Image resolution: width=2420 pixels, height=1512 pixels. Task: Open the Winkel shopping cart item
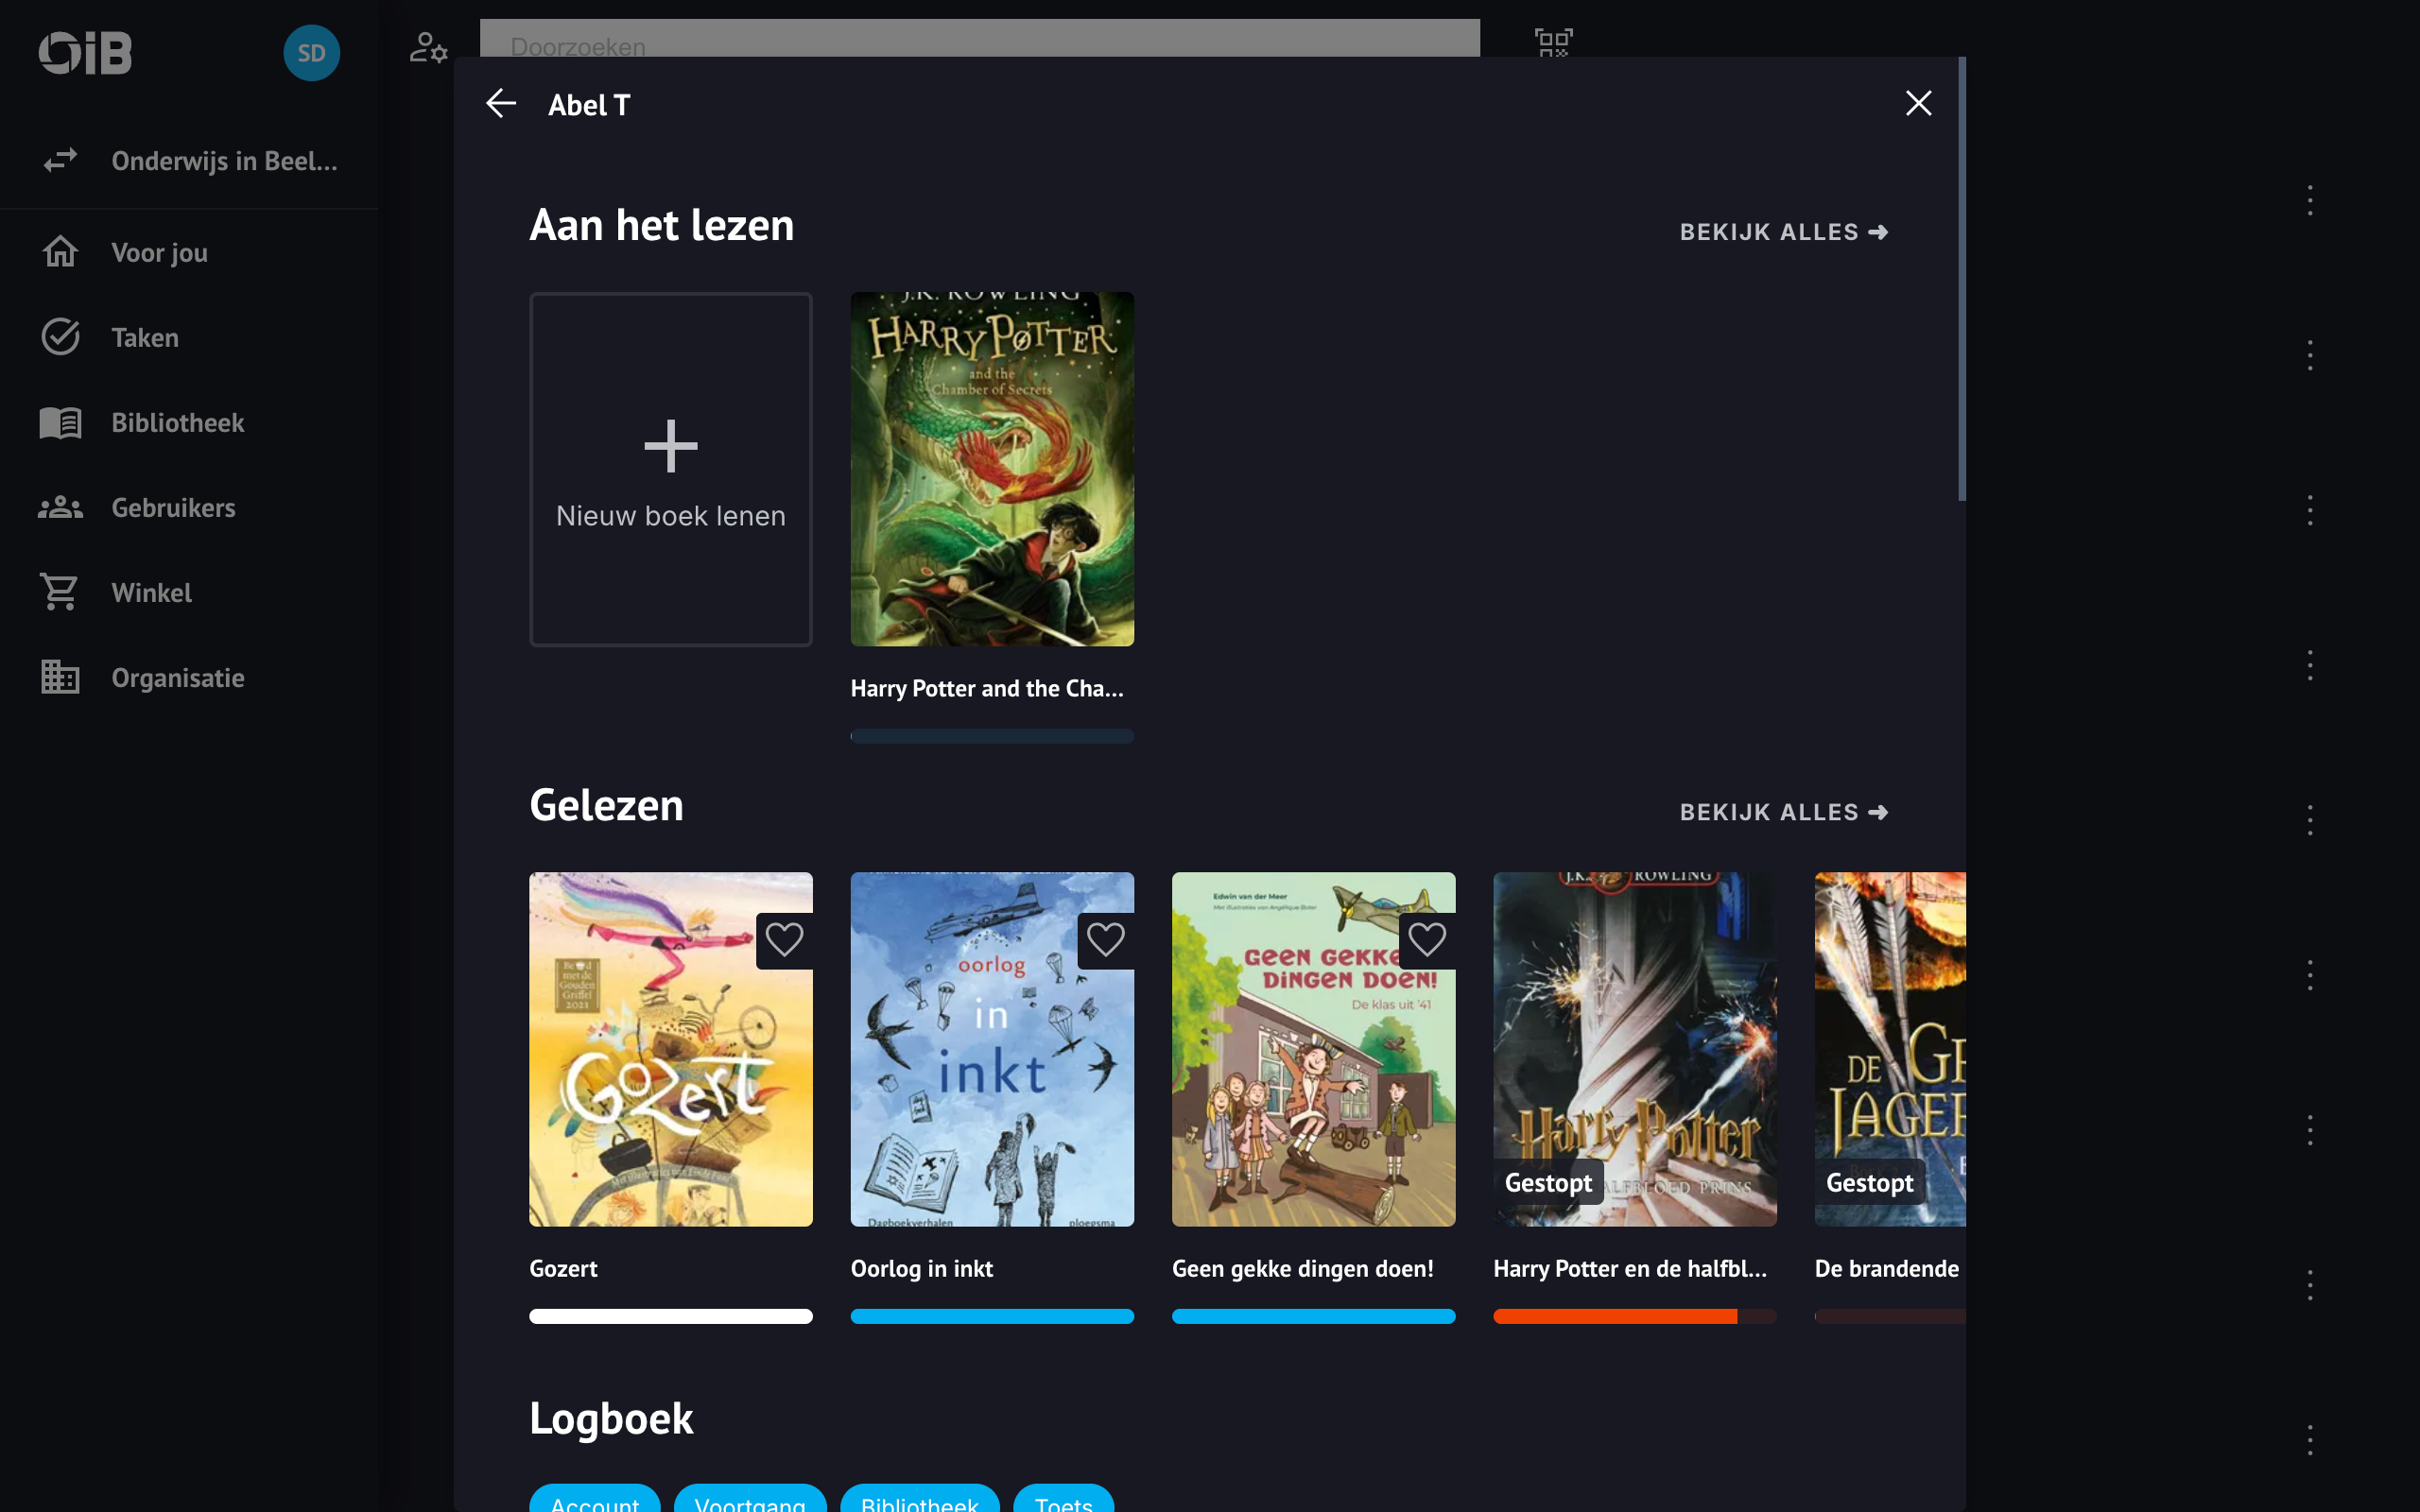pos(151,593)
